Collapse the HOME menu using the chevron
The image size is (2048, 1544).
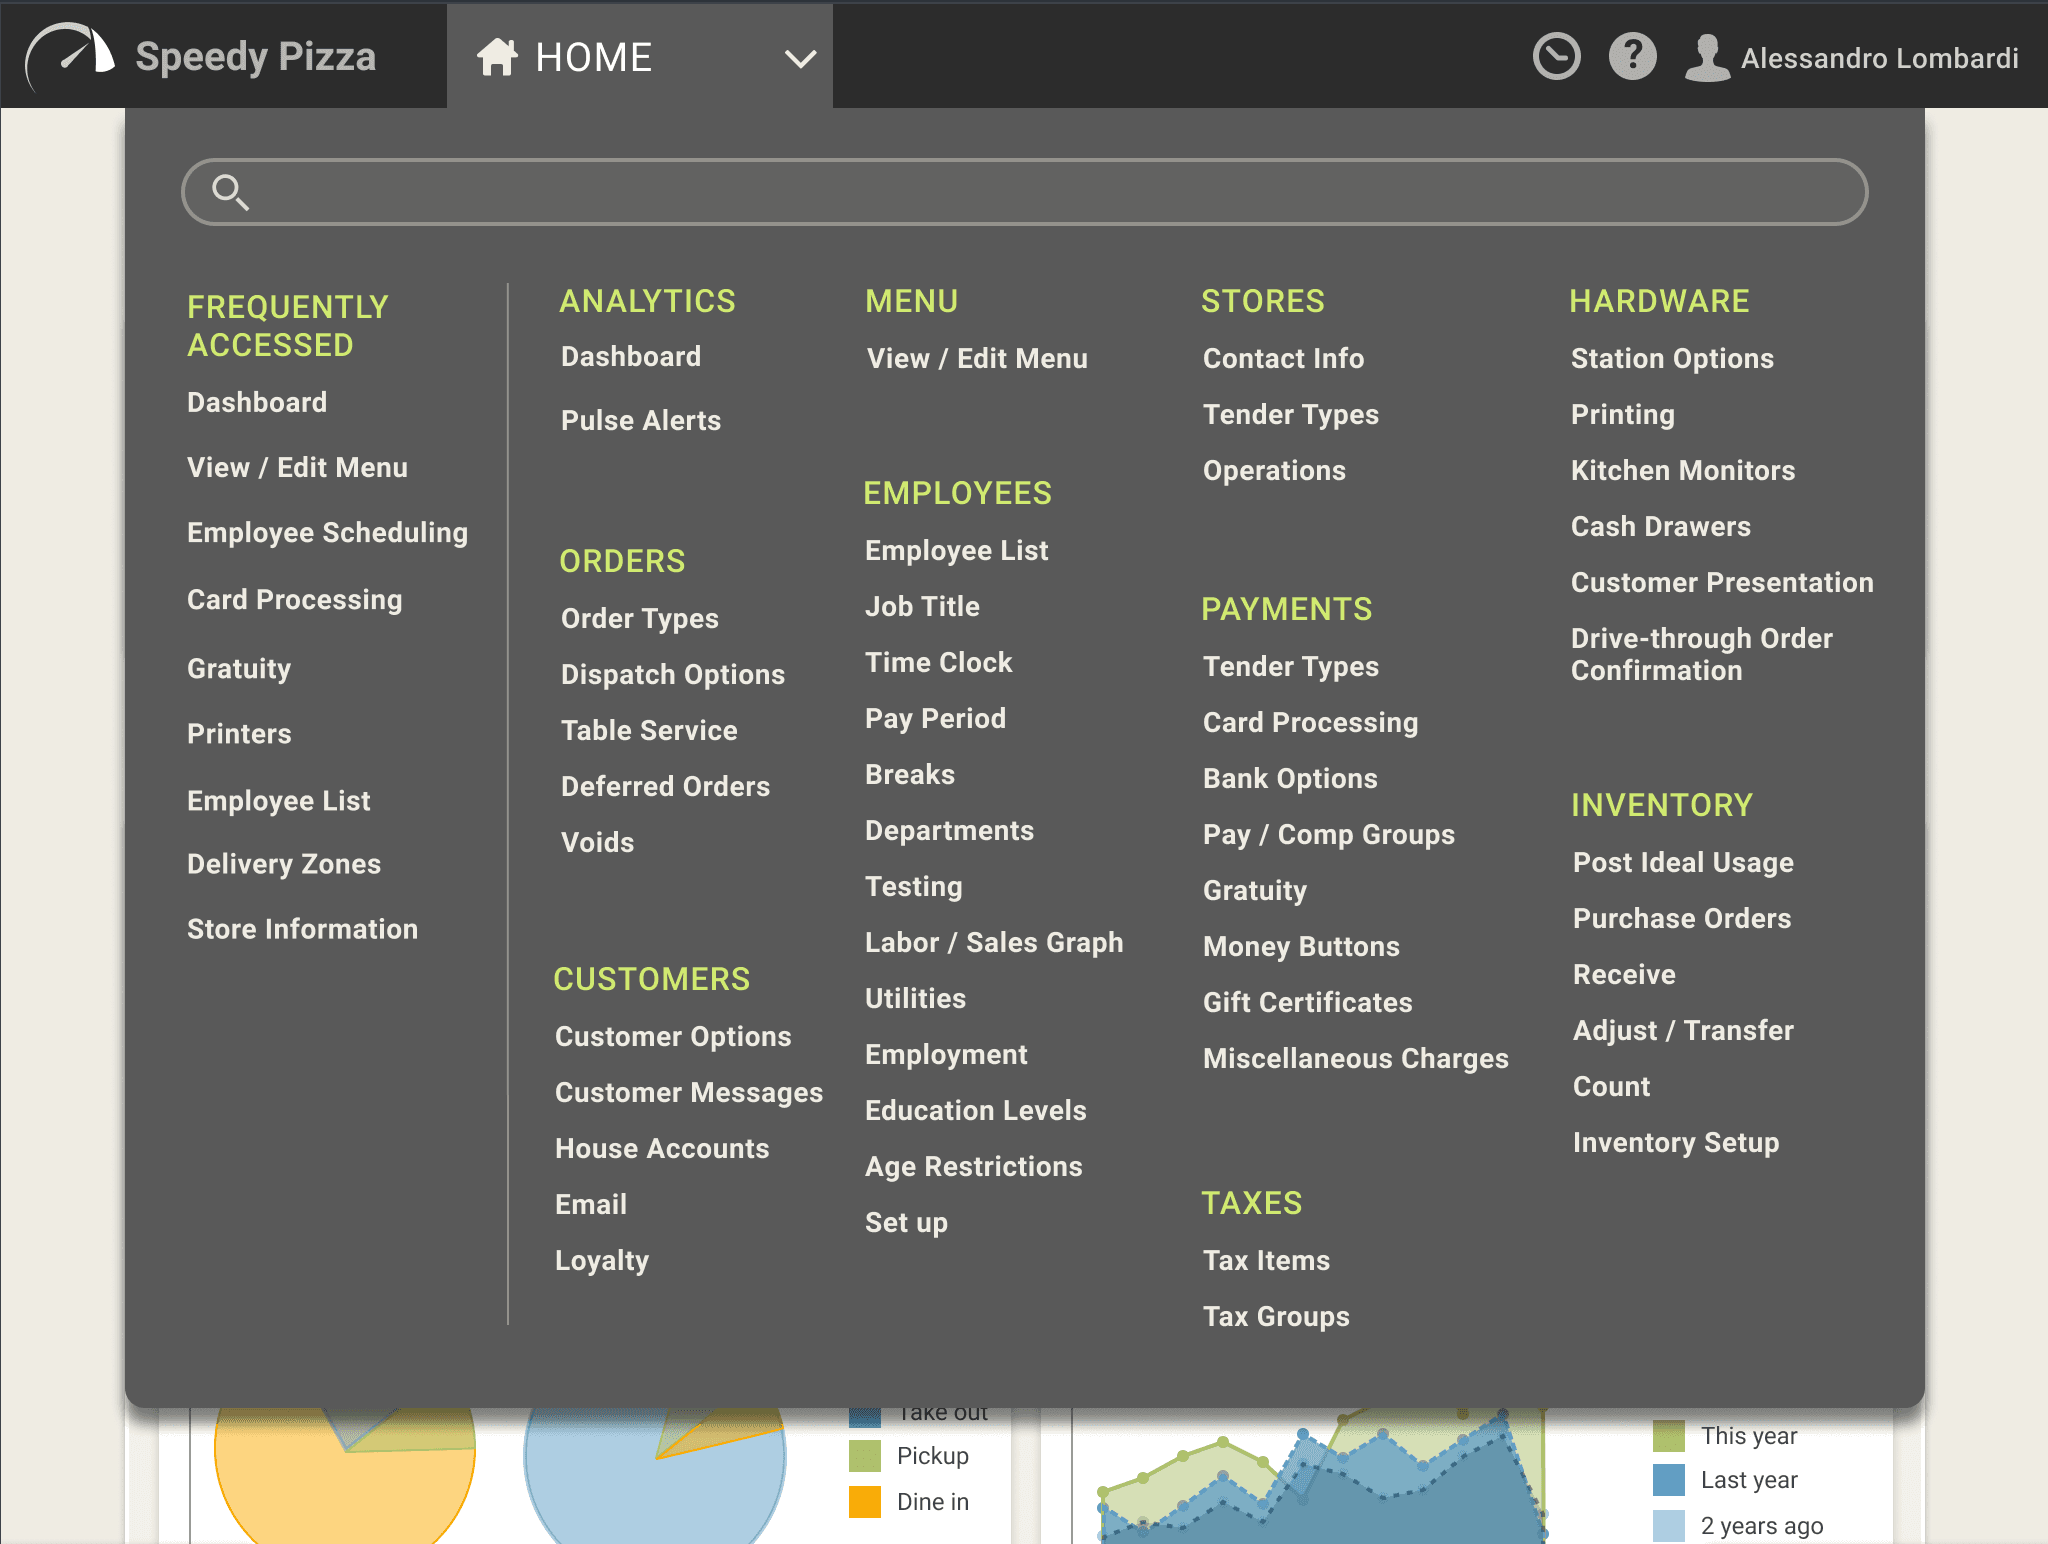click(x=800, y=59)
